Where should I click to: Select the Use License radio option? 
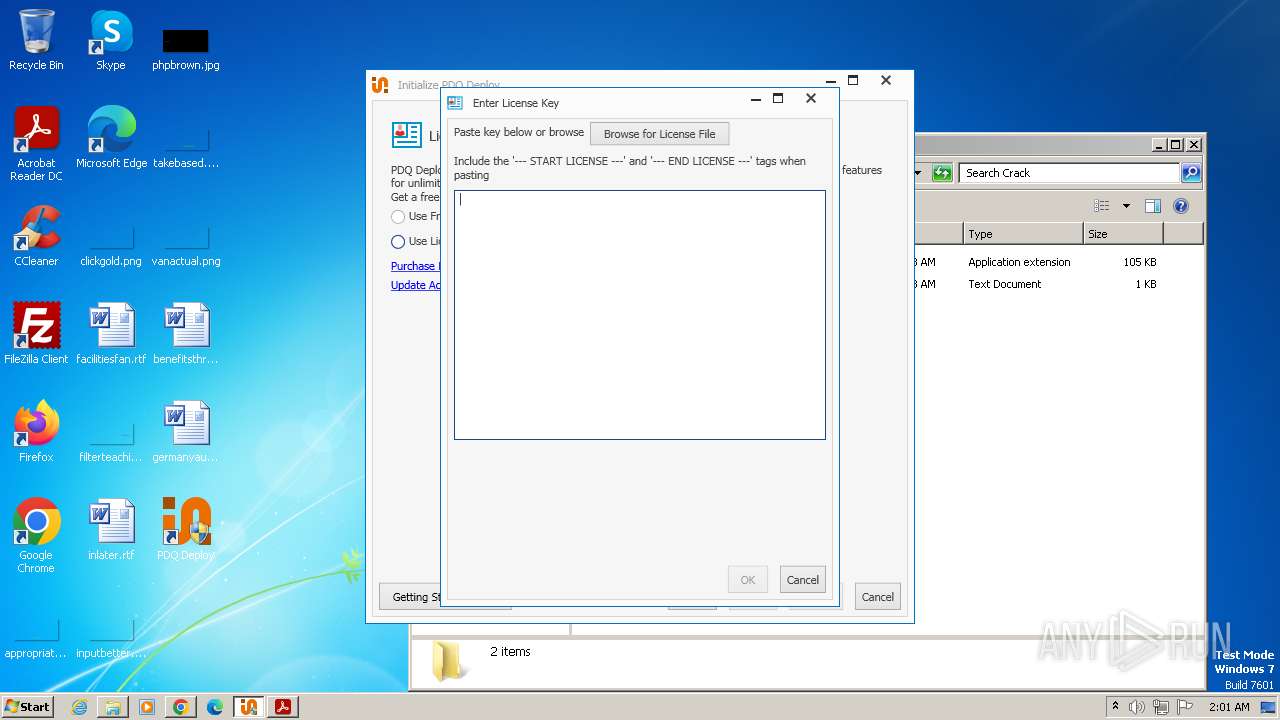tap(399, 242)
